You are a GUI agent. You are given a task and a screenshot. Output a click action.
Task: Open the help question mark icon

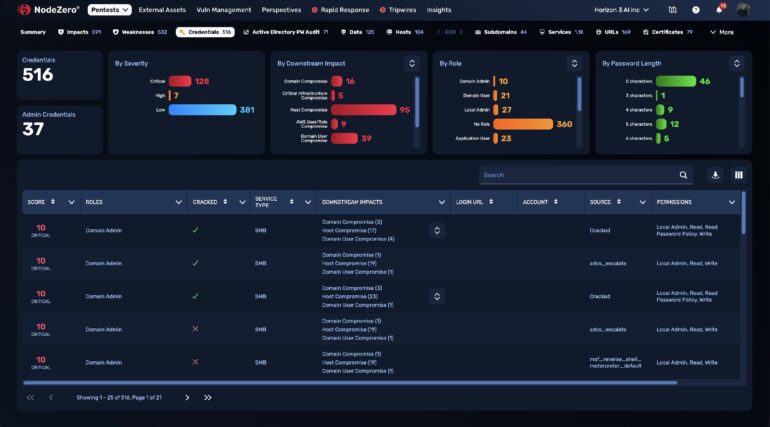696,10
